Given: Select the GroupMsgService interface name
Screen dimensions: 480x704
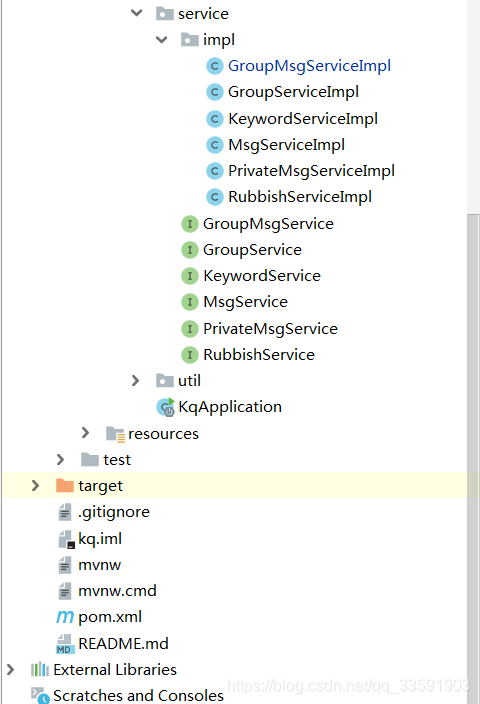Looking at the screenshot, I should [269, 224].
